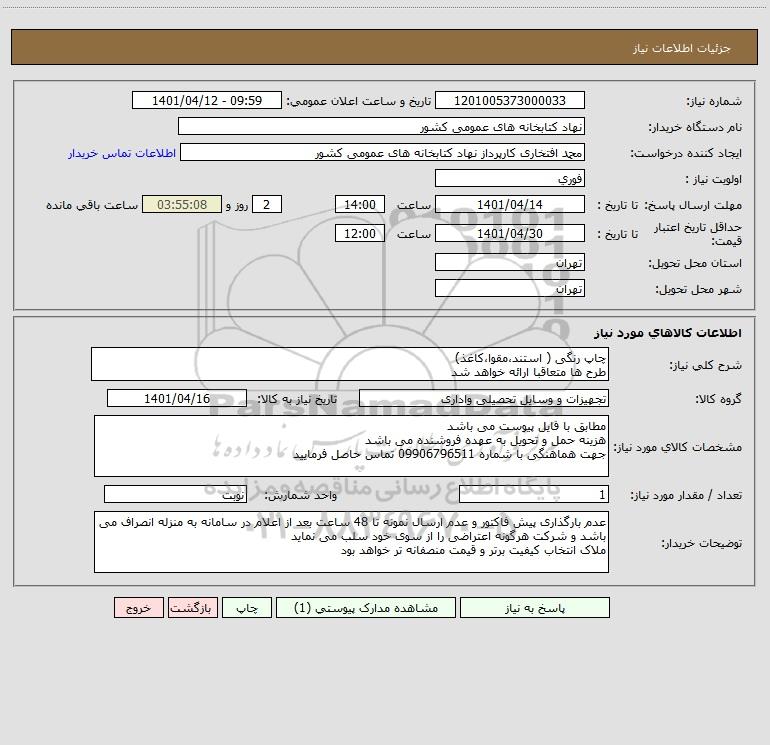Click label تاریخ و ساعت اعلان عمومی
770x745 pixels.
click(358, 101)
